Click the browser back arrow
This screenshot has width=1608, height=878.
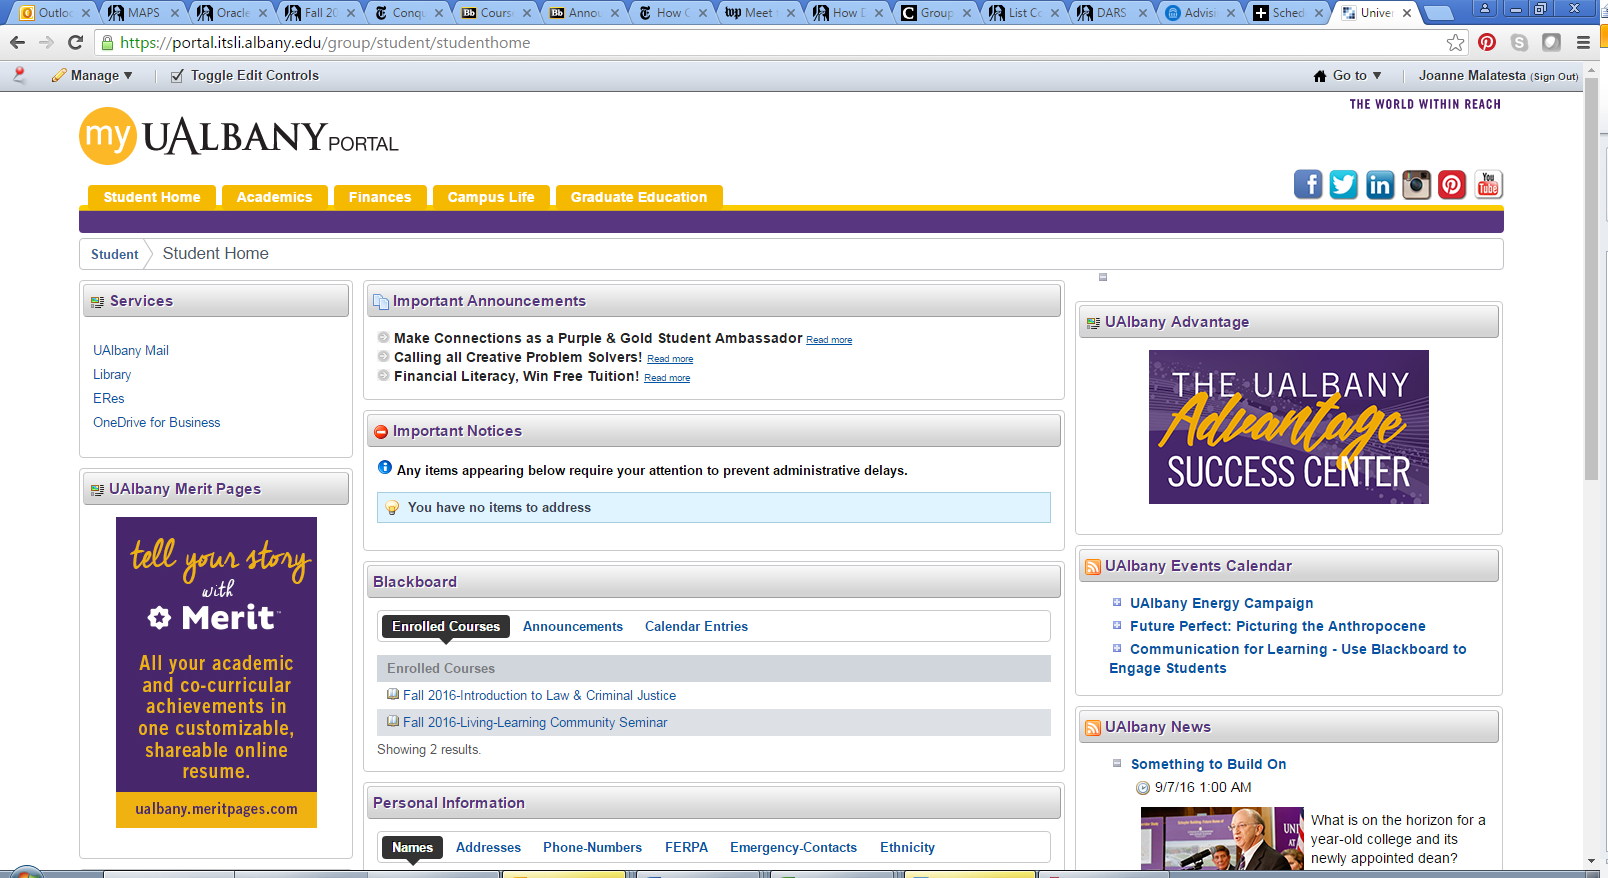(x=17, y=42)
